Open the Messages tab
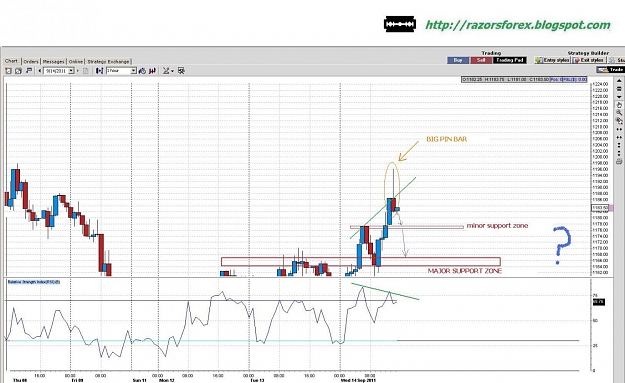The image size is (625, 383). click(53, 61)
